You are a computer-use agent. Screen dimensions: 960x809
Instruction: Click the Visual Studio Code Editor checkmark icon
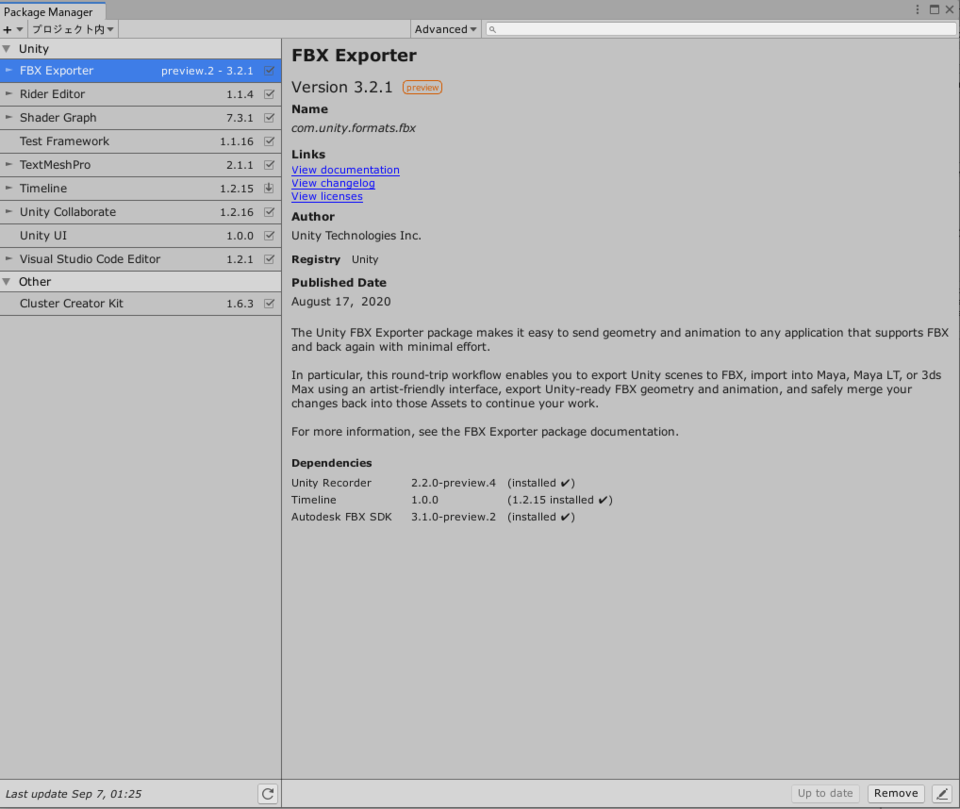point(269,259)
